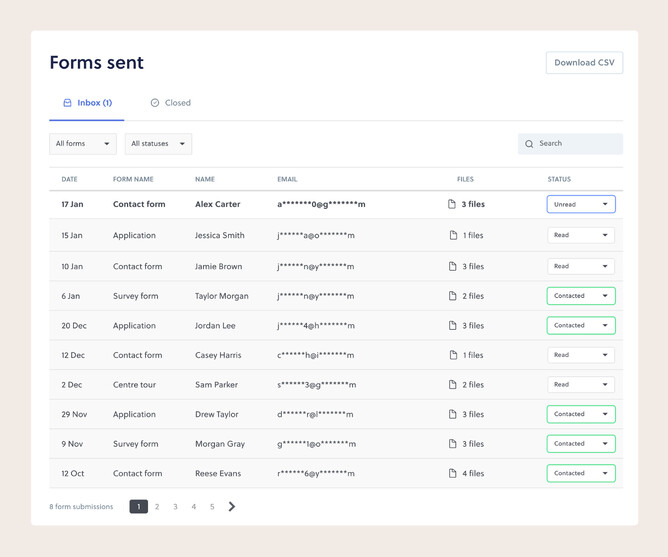Go to next page with the arrow icon
The height and width of the screenshot is (557, 668).
pos(232,507)
